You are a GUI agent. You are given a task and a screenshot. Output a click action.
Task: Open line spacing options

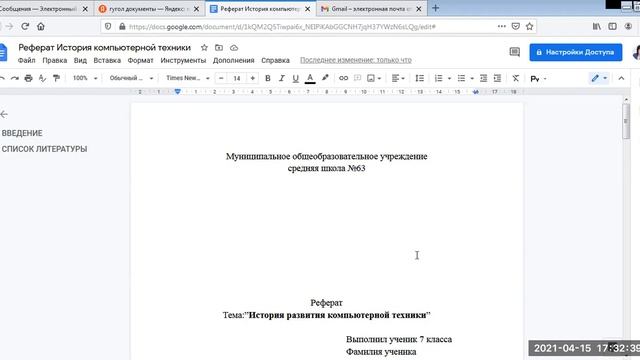click(x=420, y=78)
